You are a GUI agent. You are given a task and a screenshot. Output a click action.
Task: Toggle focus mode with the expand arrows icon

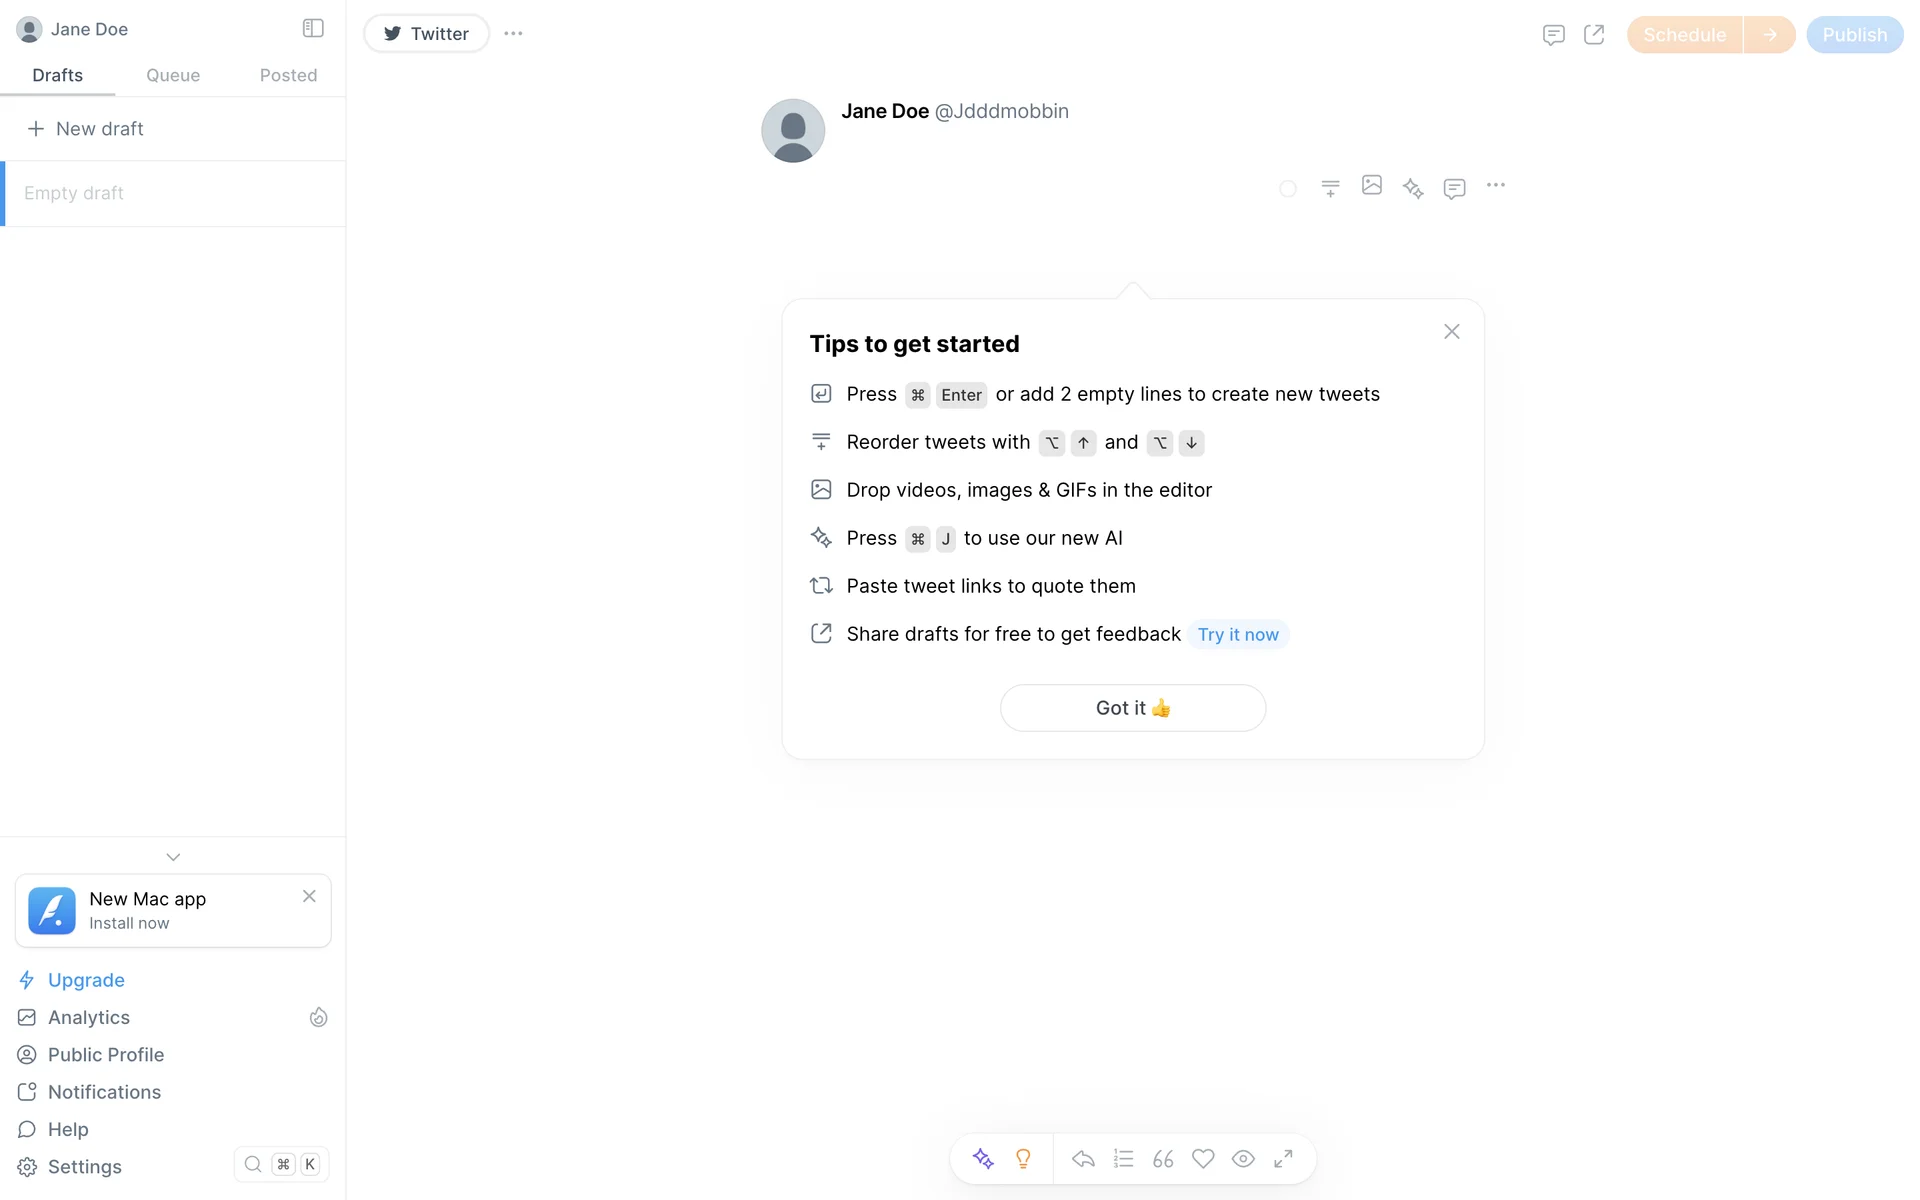pyautogui.click(x=1283, y=1158)
